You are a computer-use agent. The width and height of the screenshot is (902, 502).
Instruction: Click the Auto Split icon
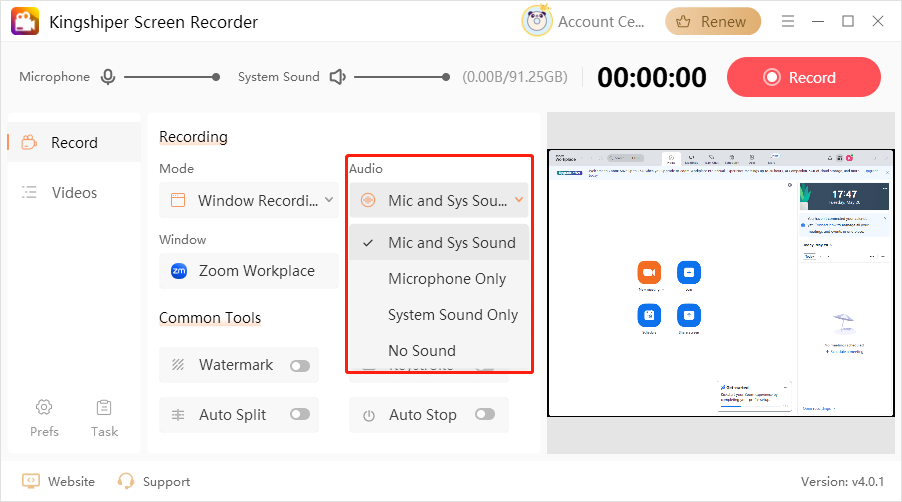178,415
